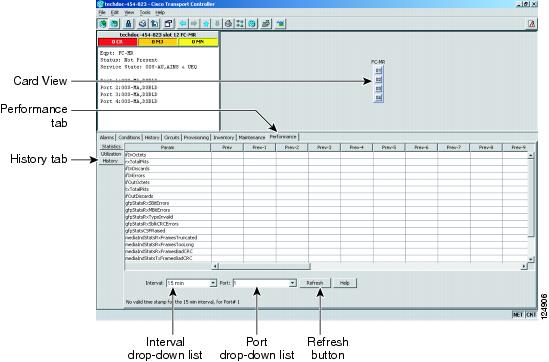Click the Param column header
This screenshot has height=362, width=549.
tap(168, 147)
